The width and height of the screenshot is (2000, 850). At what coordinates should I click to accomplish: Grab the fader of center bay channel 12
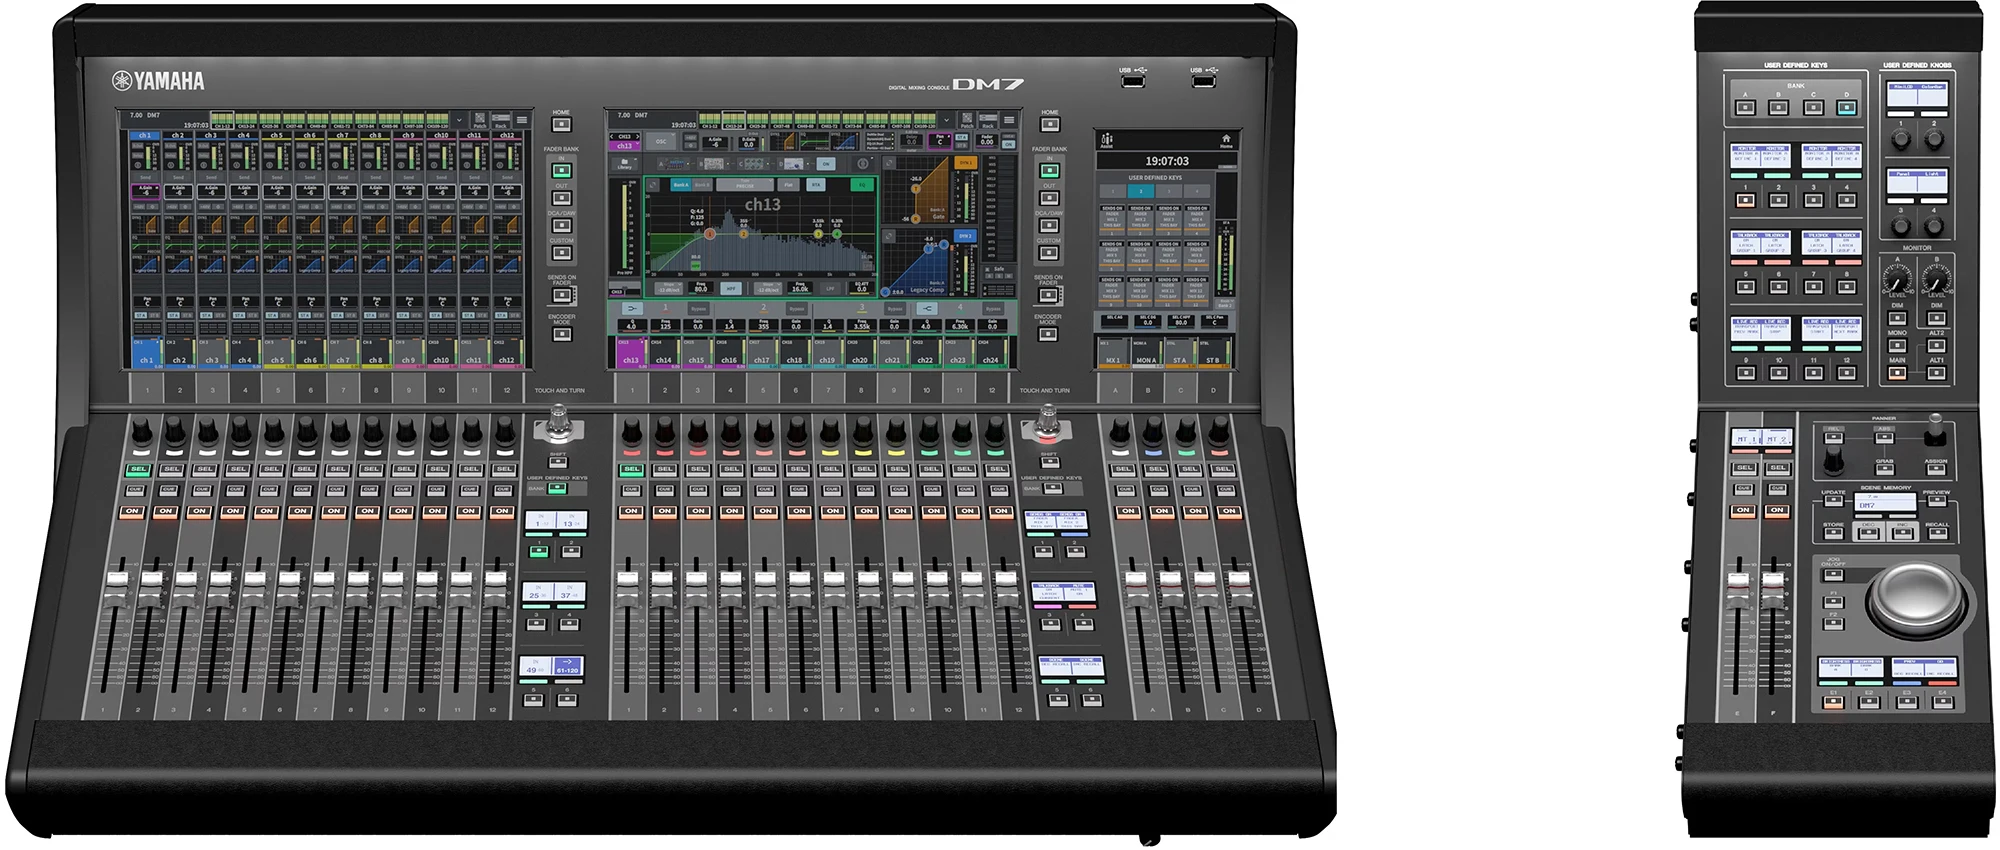(1006, 588)
